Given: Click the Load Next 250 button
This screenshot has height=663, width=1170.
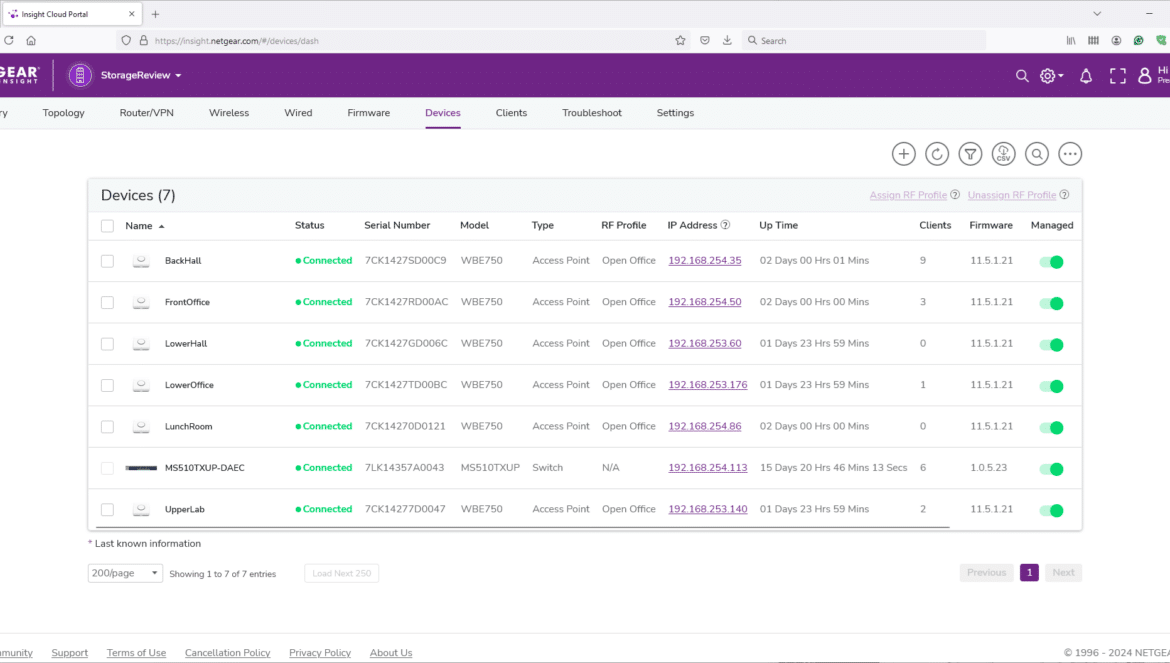Looking at the screenshot, I should point(342,573).
